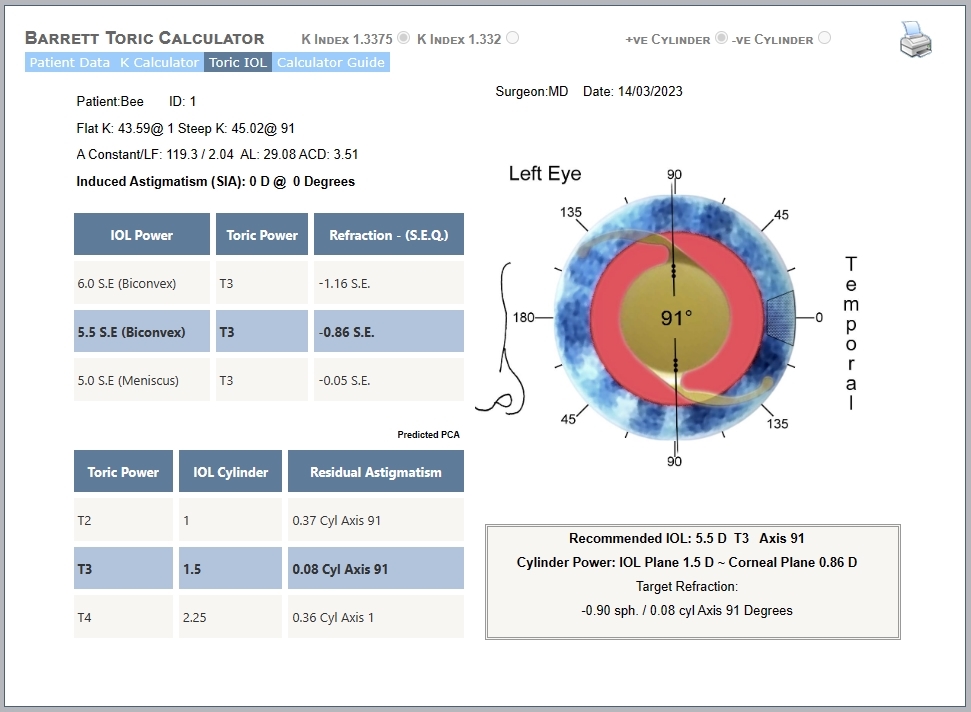Switch to K Calculator tab

click(159, 63)
